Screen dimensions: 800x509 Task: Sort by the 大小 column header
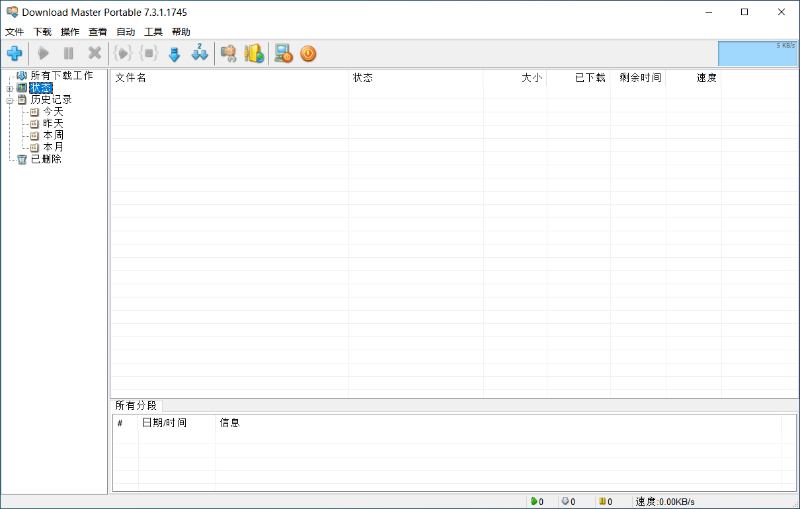tap(515, 78)
